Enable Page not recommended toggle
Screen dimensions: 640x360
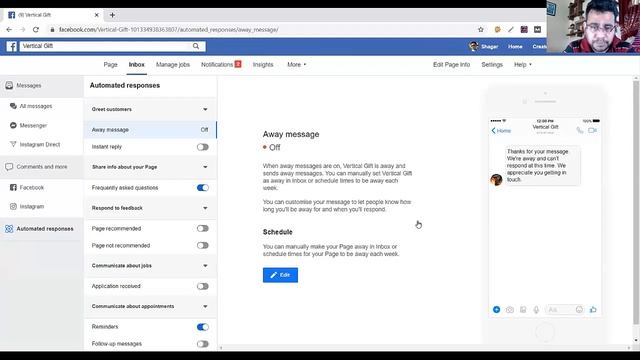tap(202, 245)
